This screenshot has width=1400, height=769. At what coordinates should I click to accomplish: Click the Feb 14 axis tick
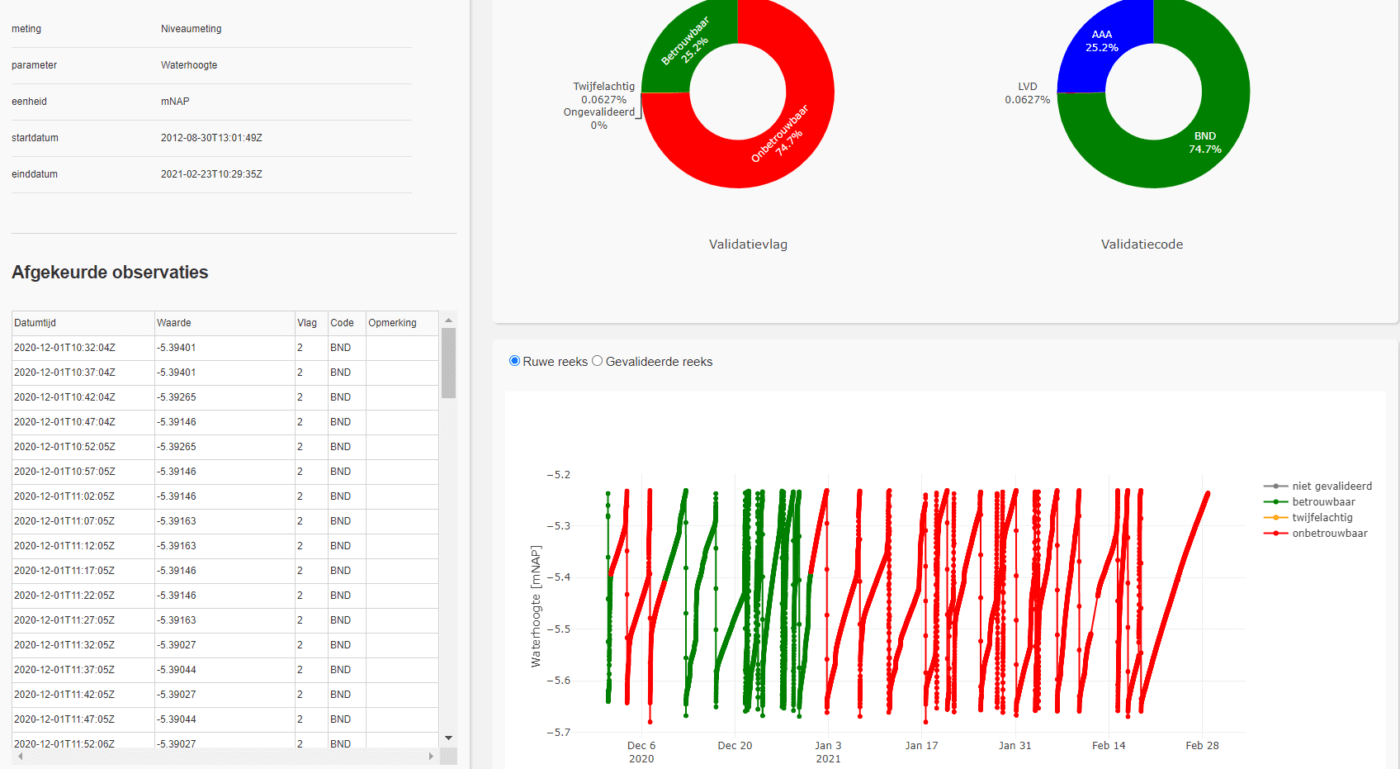click(1108, 746)
